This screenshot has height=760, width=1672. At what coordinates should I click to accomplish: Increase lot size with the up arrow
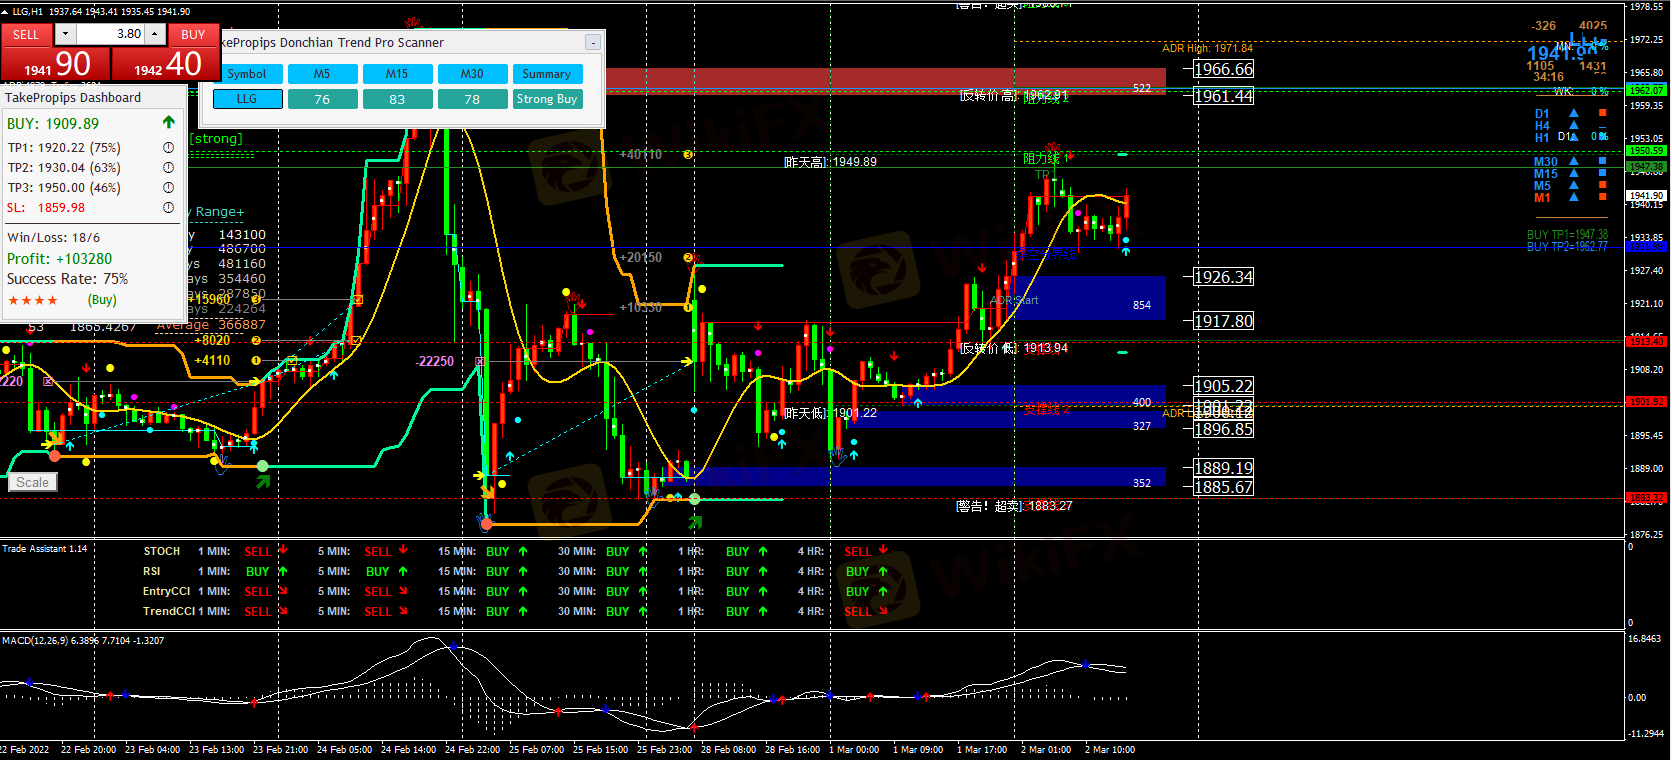point(155,34)
